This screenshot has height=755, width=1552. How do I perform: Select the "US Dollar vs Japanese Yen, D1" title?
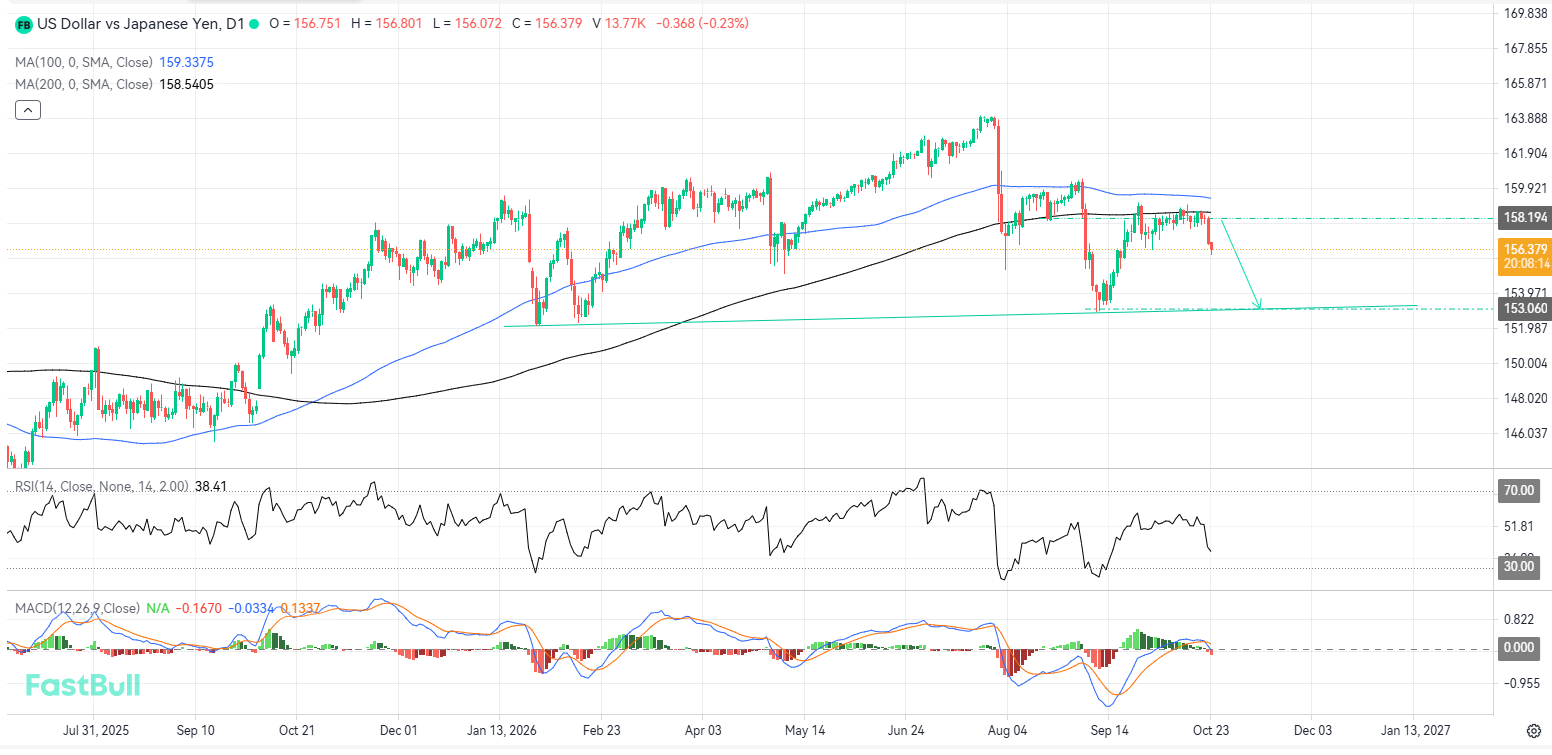(139, 23)
